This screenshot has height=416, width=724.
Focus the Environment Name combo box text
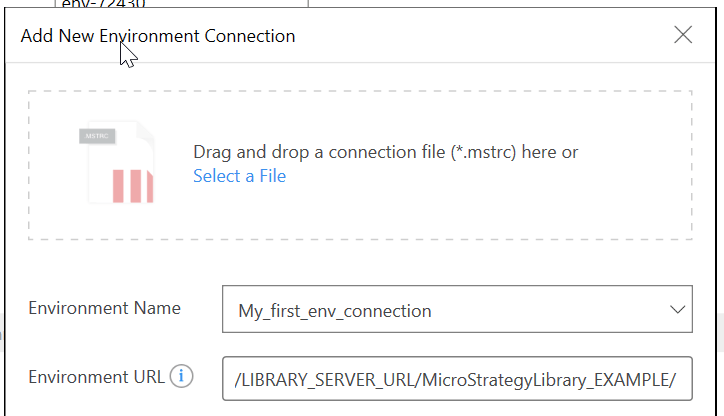[457, 309]
